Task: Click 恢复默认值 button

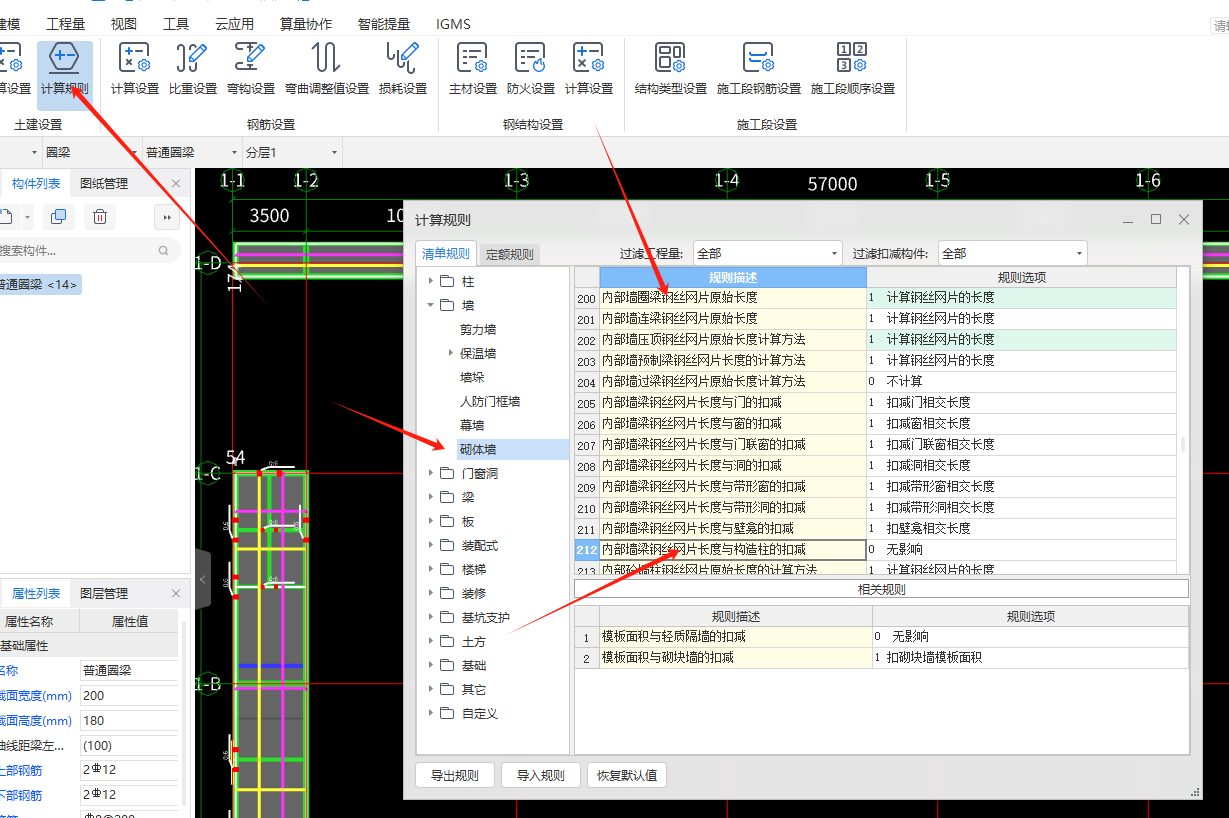Action: coord(627,775)
